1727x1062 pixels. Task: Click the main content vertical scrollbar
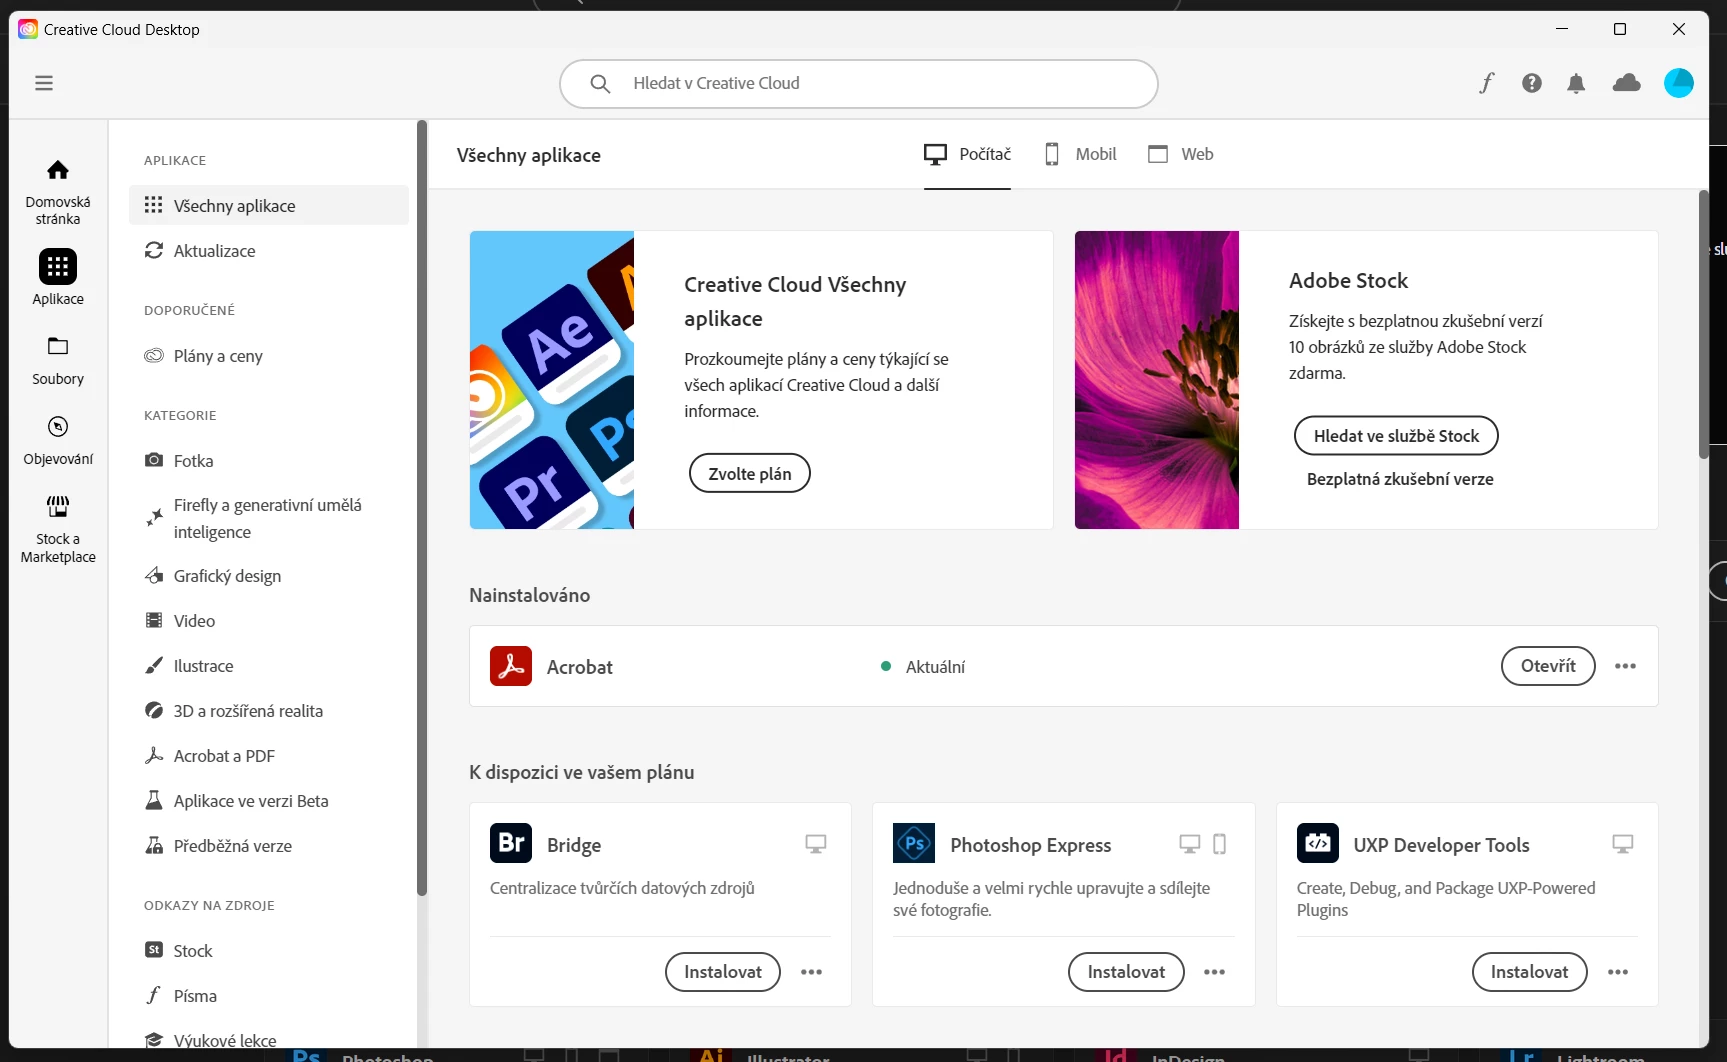click(x=1704, y=324)
